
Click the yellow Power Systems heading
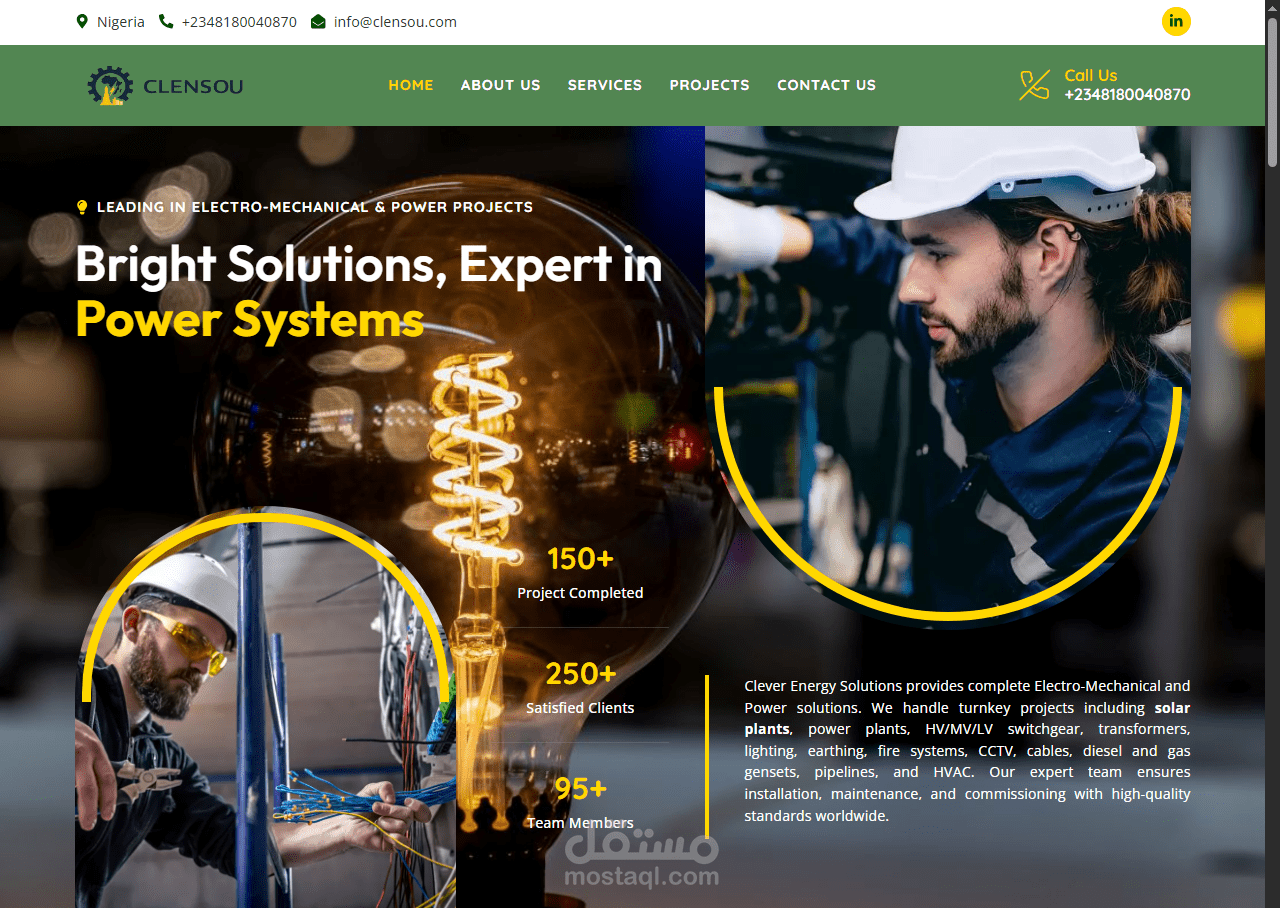pos(250,319)
